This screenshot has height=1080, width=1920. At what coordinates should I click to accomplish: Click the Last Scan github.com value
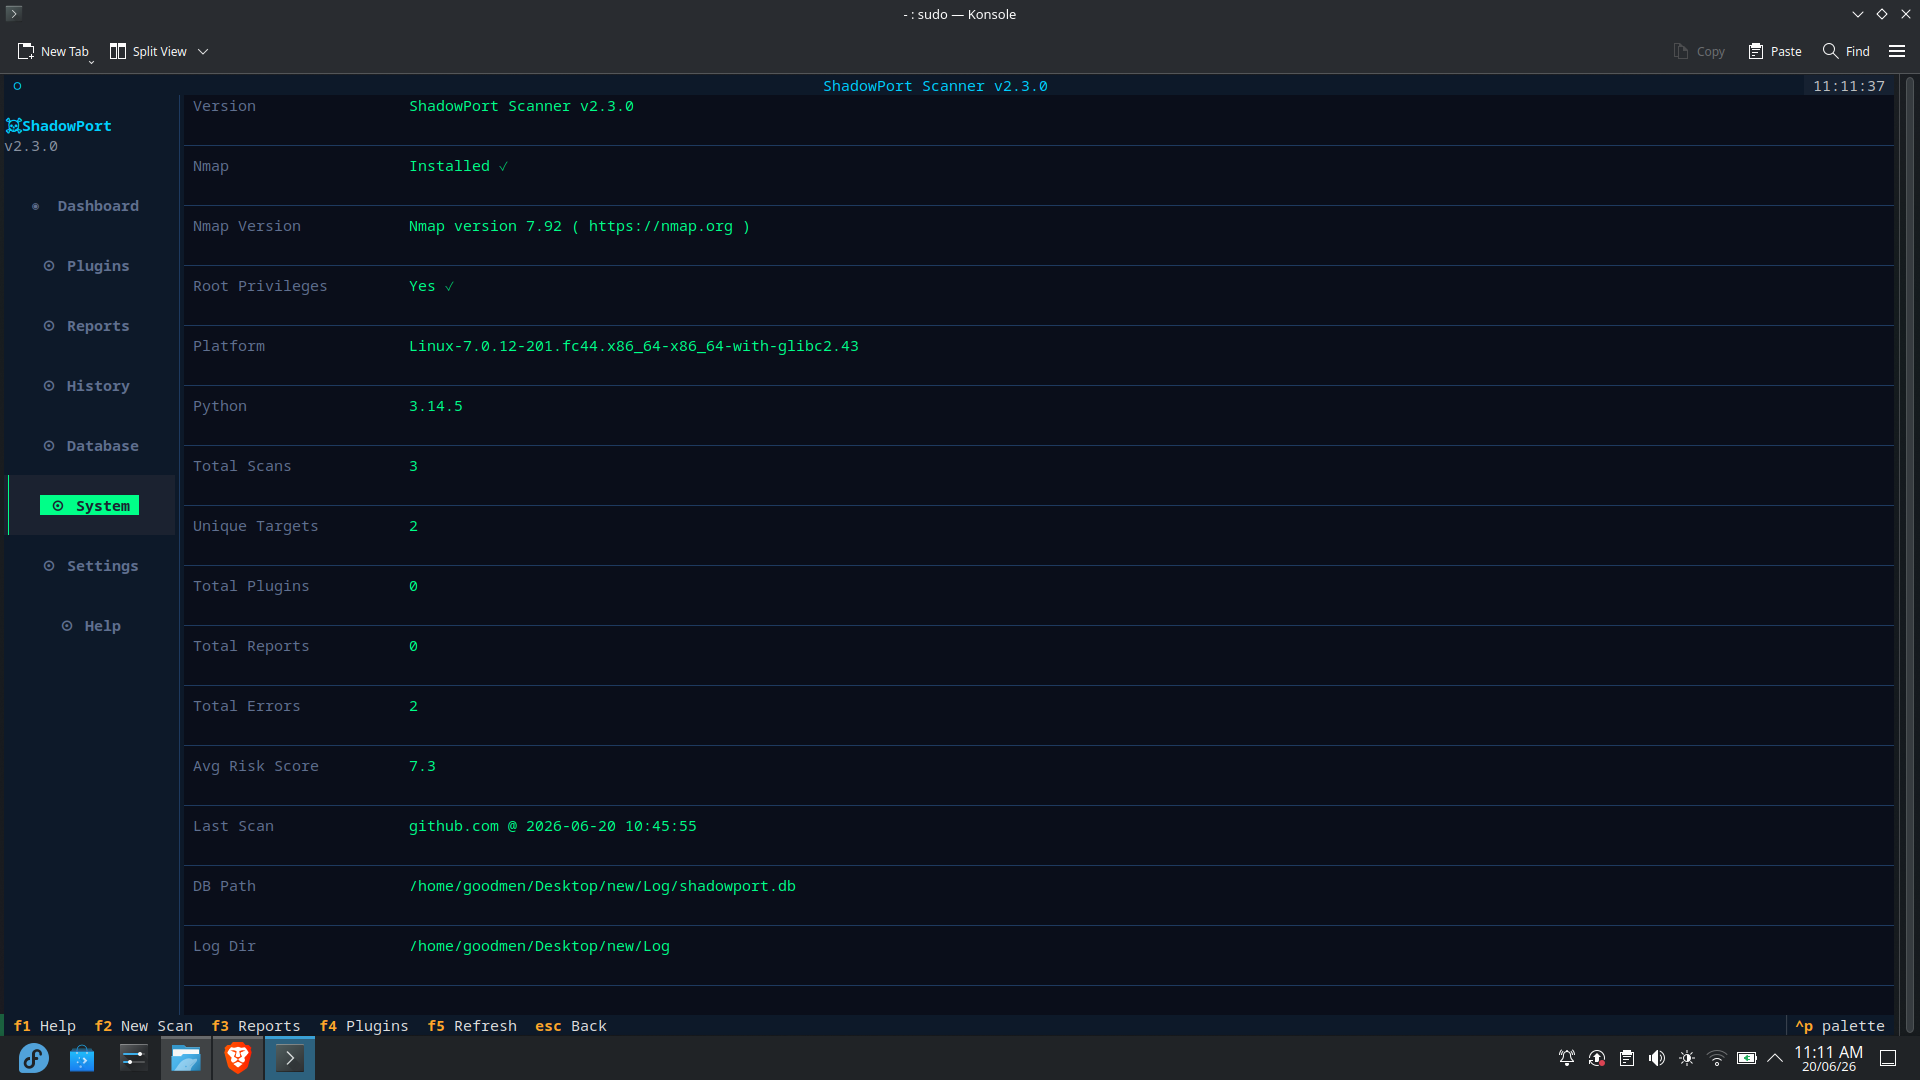[552, 826]
